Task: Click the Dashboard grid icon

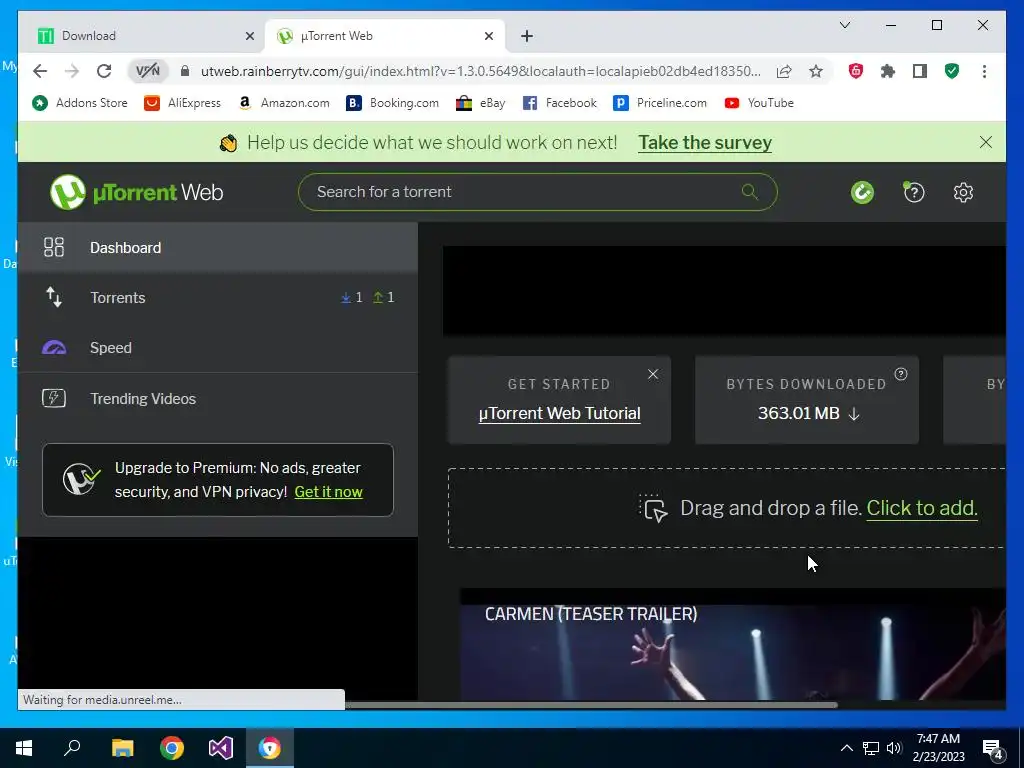Action: click(54, 247)
